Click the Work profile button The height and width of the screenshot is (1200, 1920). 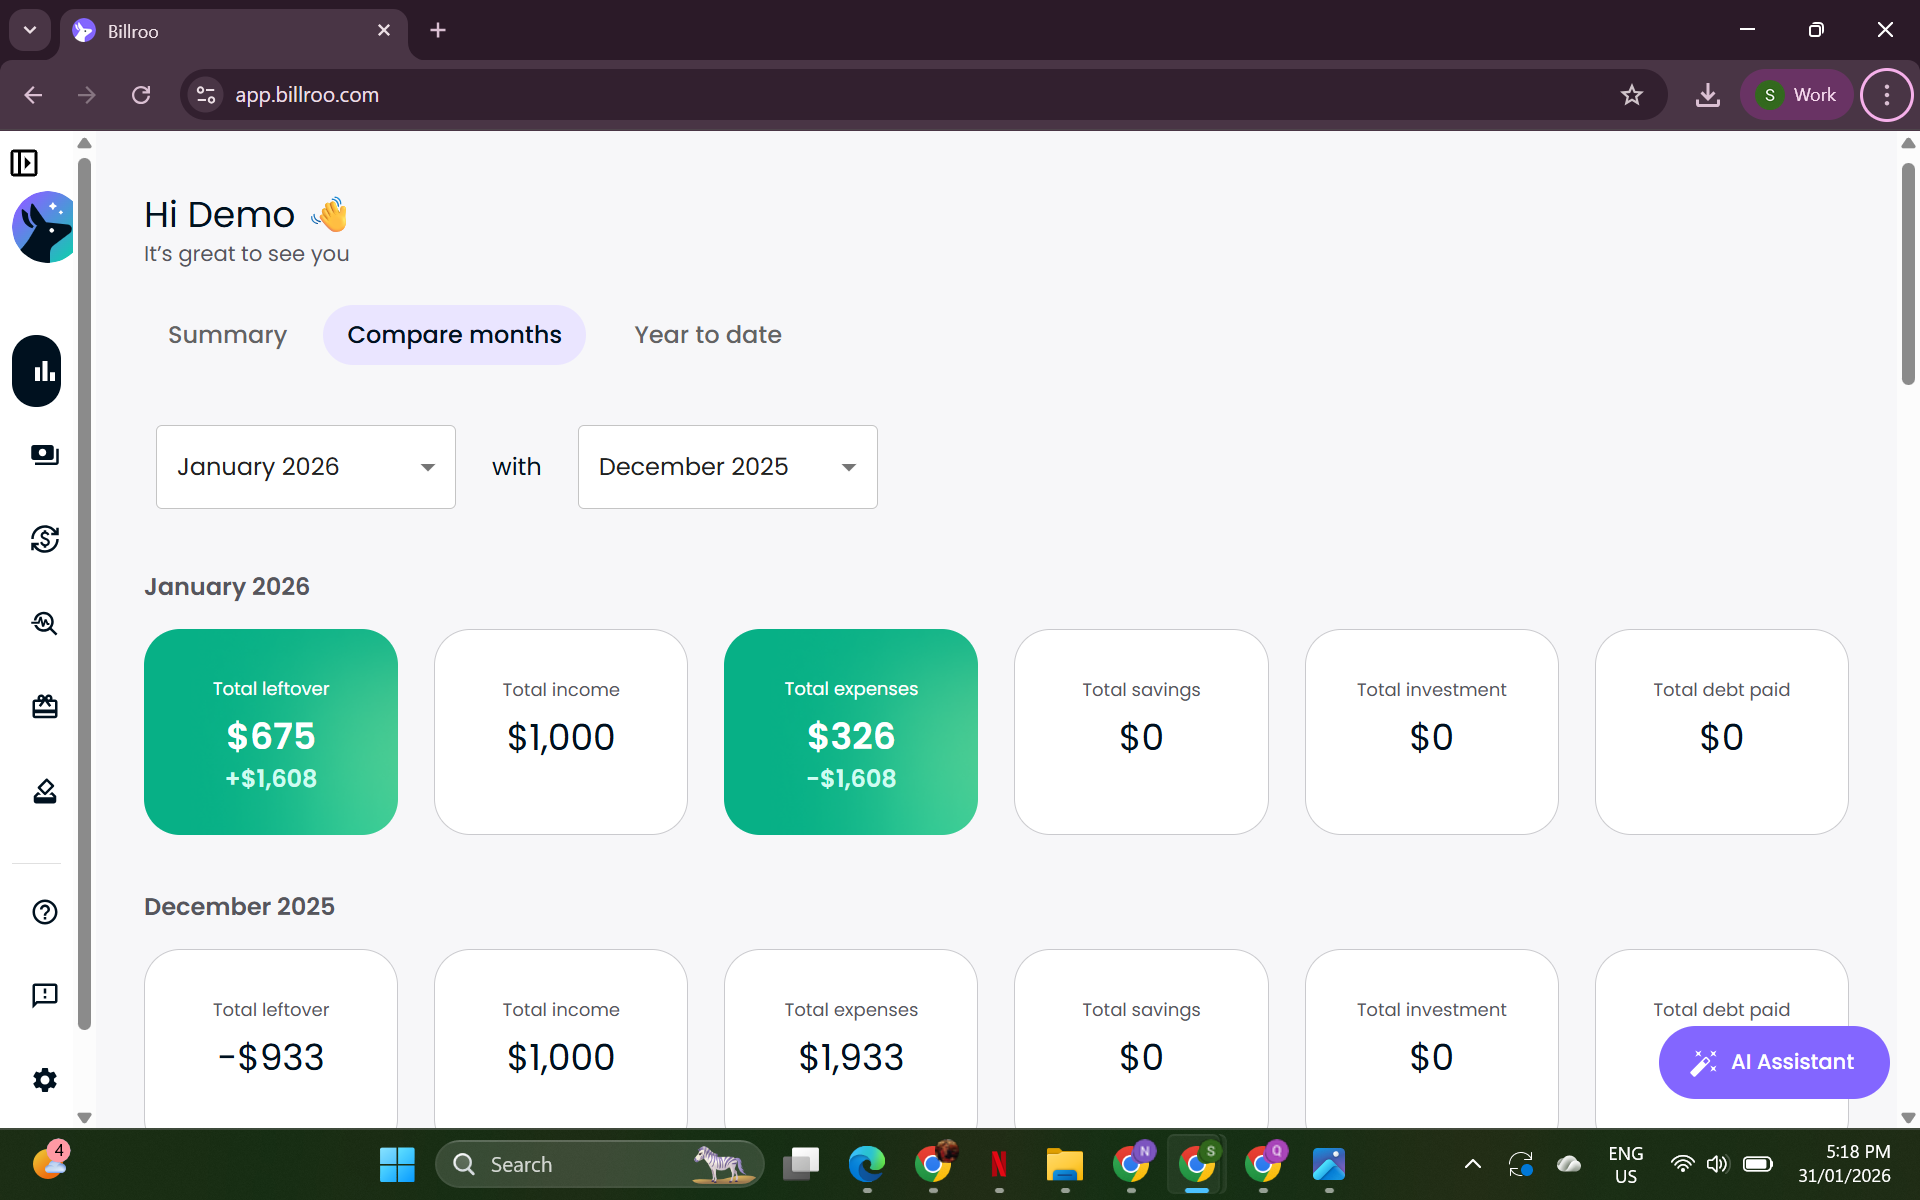(x=1797, y=95)
